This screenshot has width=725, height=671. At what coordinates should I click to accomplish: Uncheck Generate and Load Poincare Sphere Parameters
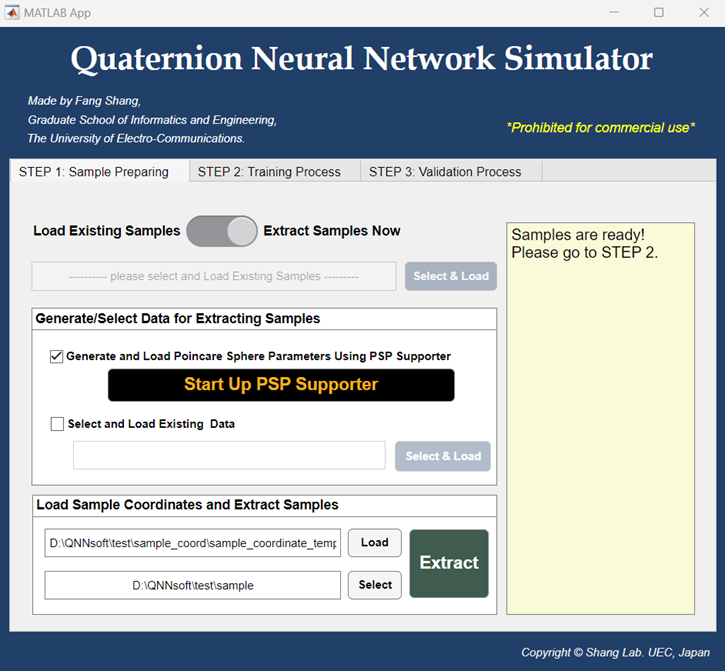pyautogui.click(x=56, y=357)
